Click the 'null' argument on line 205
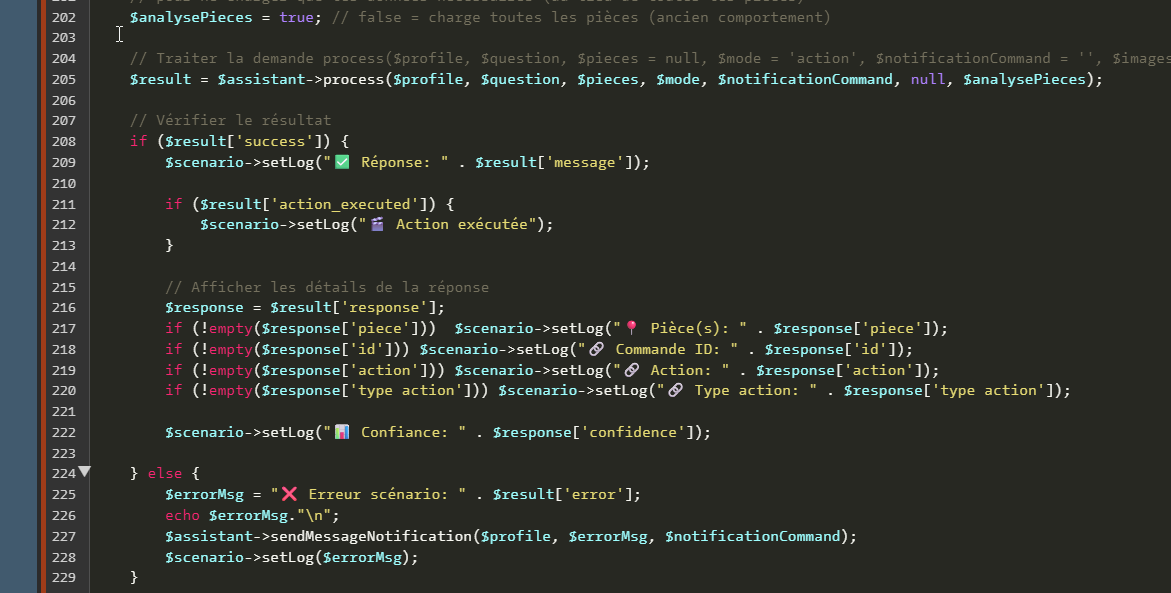The image size is (1171, 593). pos(928,79)
